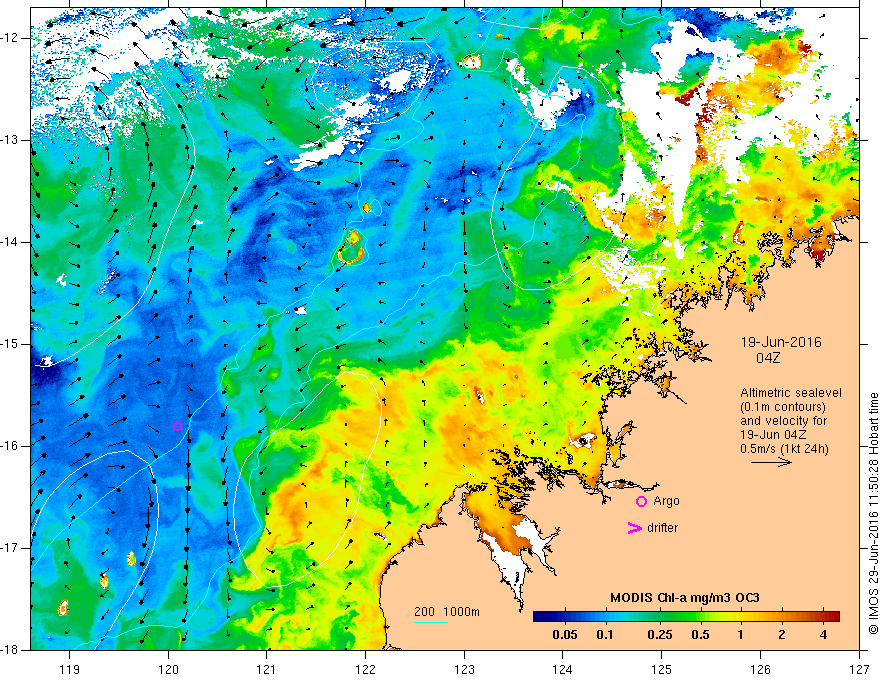Click the '19-Jun-2016' date text
Image resolution: width=880 pixels, height=680 pixels.
[781, 342]
